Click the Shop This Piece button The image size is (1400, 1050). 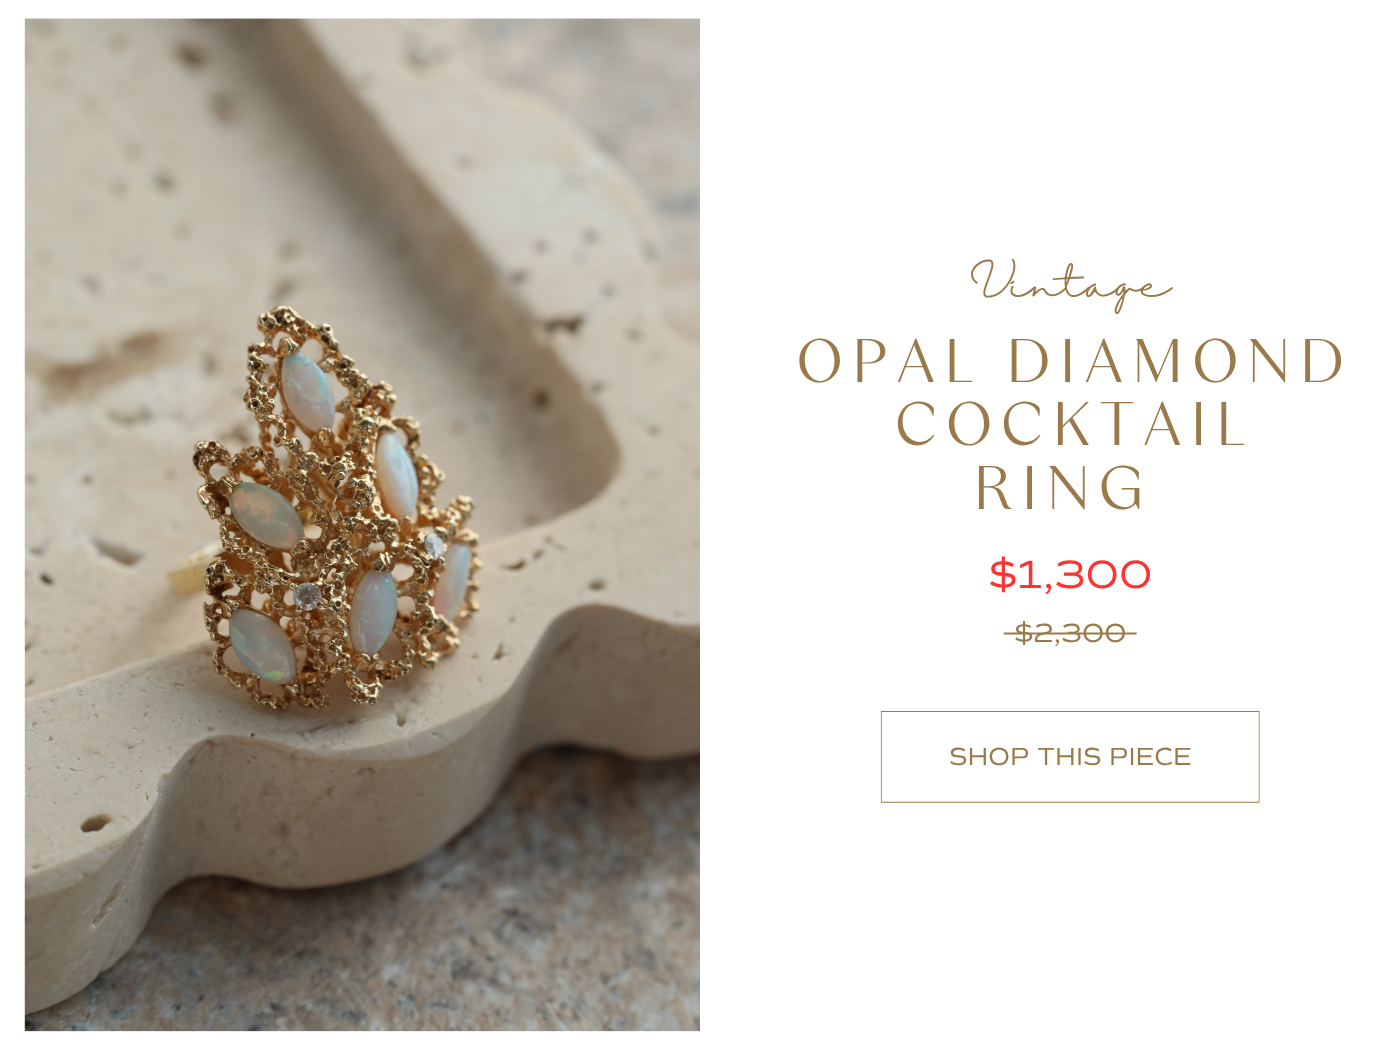(x=1069, y=757)
